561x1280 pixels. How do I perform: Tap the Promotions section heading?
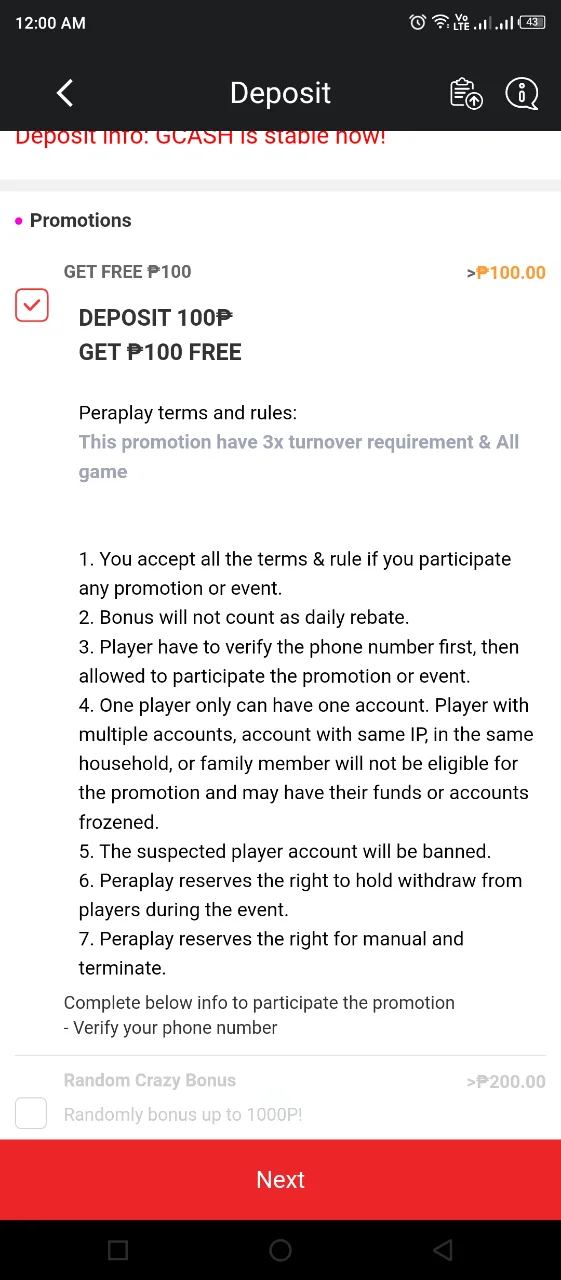pyautogui.click(x=80, y=220)
